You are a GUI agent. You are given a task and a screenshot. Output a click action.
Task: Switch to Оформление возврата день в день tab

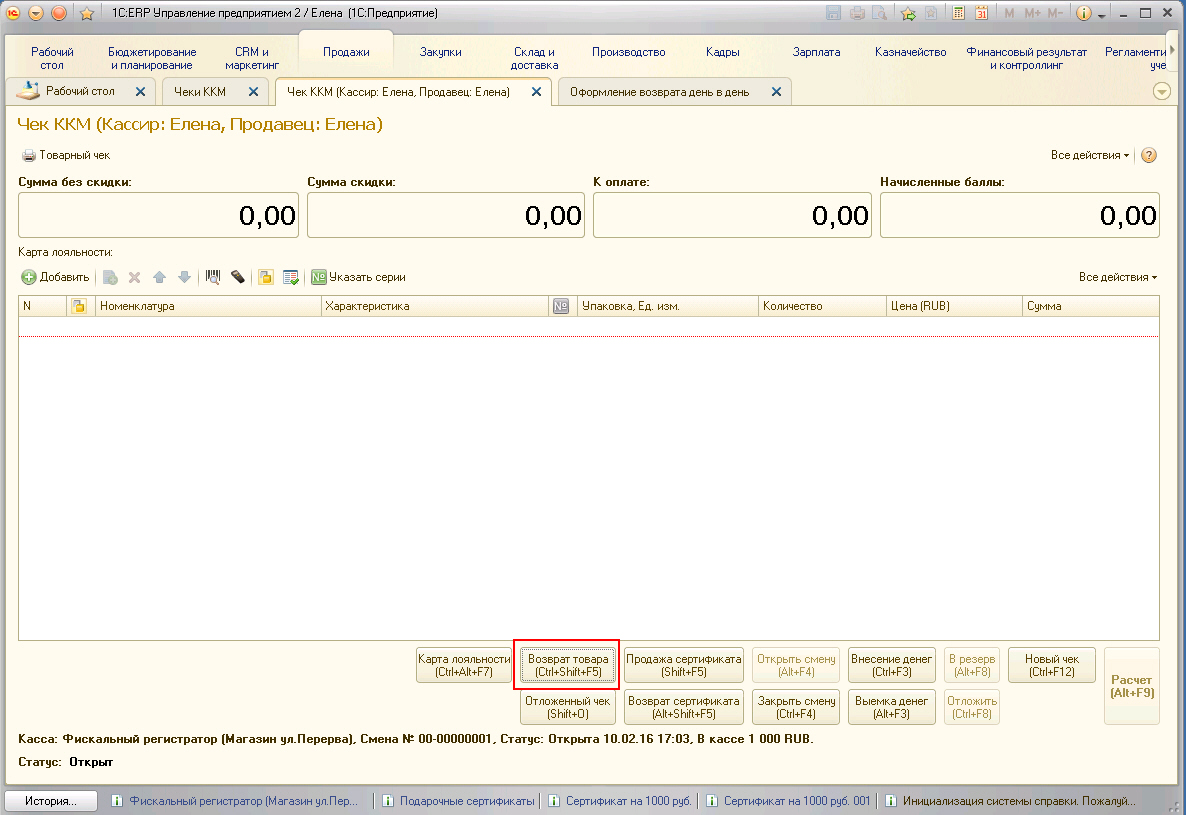click(660, 92)
